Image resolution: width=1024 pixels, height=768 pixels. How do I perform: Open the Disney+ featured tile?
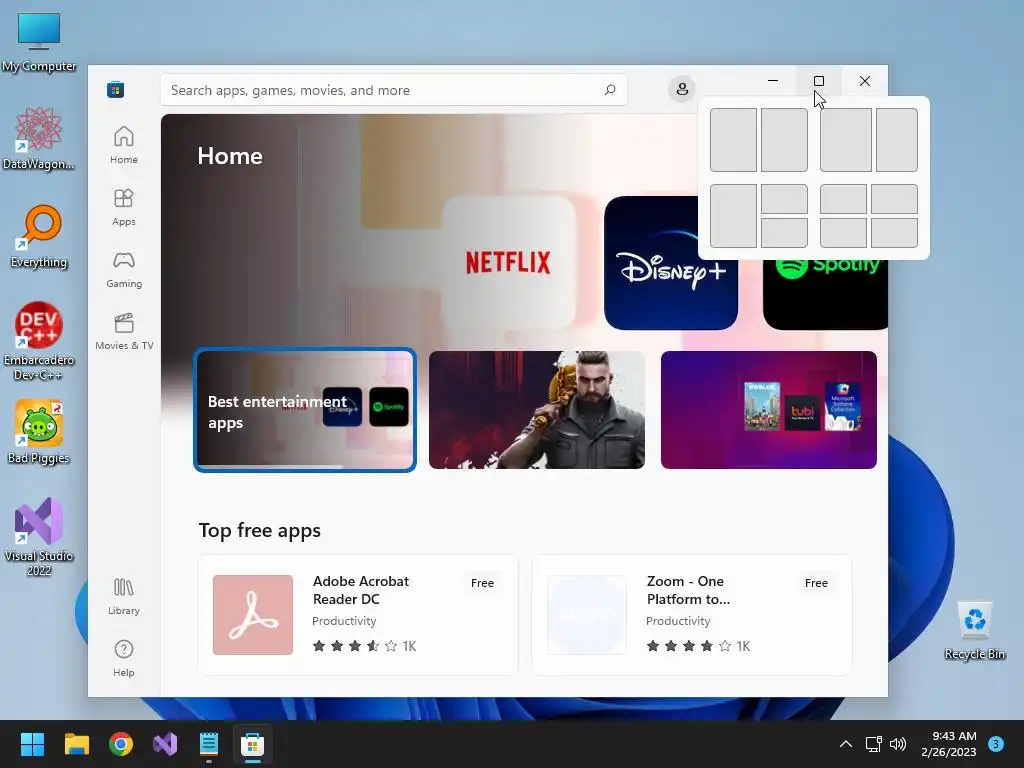[671, 263]
